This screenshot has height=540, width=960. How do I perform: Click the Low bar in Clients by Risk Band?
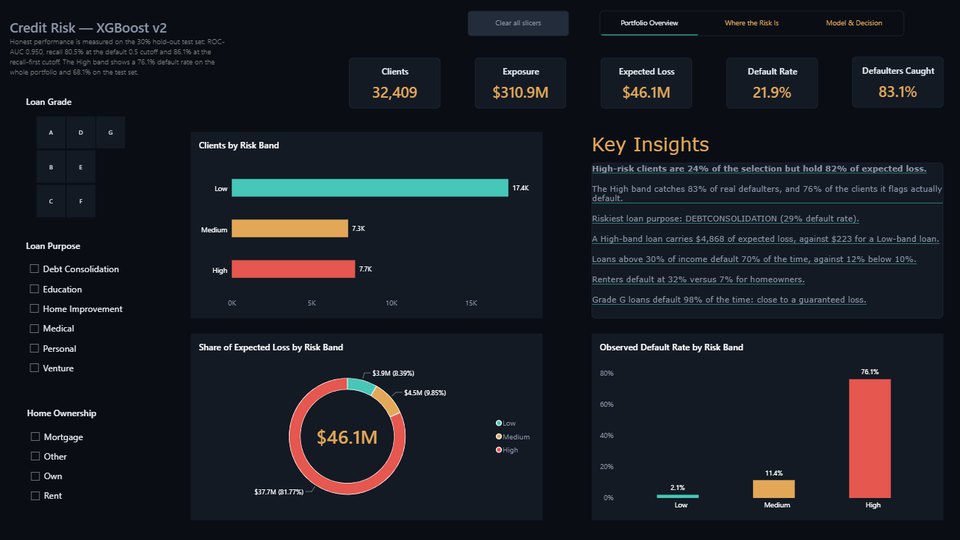[370, 188]
